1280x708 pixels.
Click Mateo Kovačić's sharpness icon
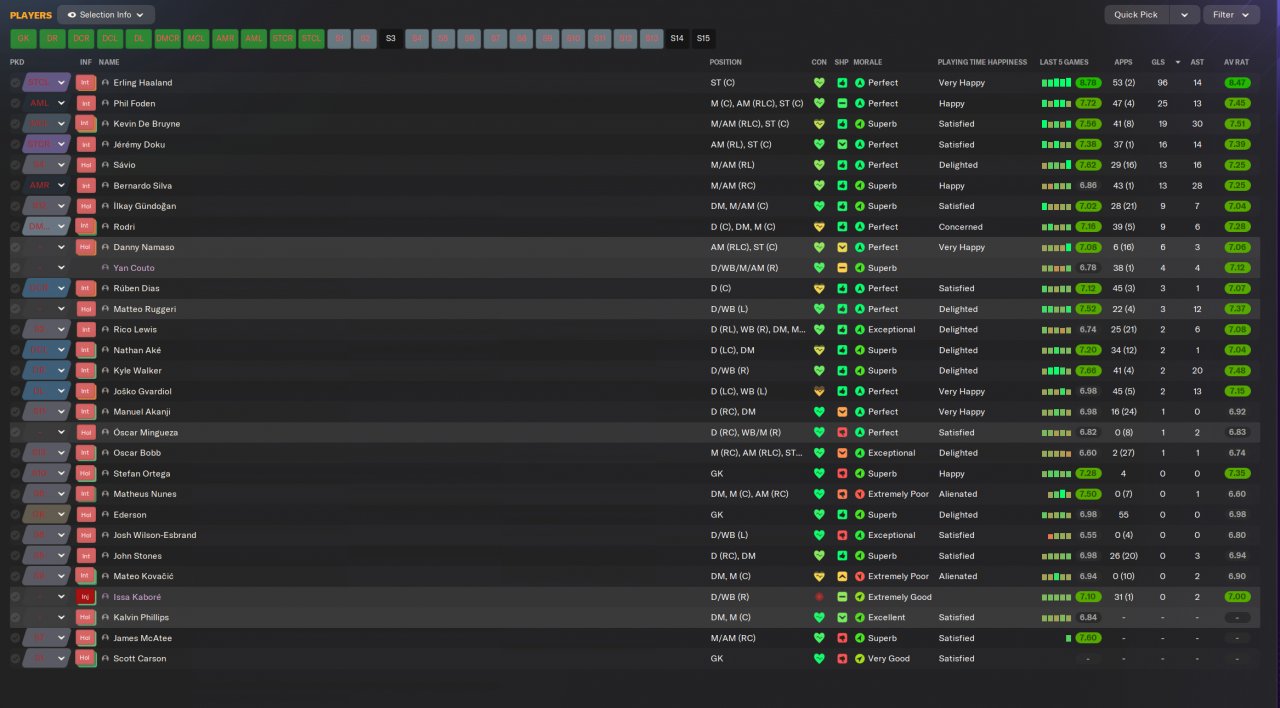842,576
